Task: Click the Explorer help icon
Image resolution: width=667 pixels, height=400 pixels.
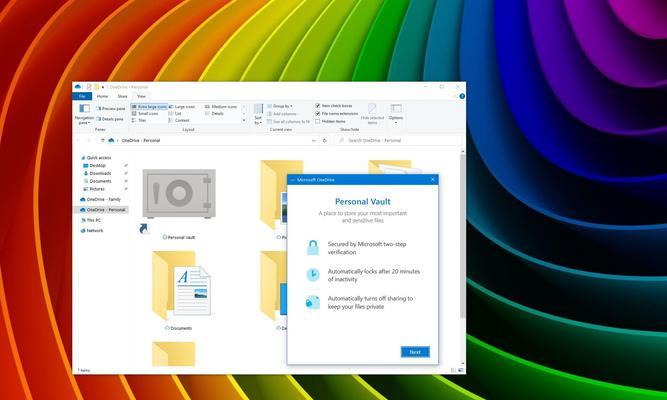Action: click(x=462, y=96)
